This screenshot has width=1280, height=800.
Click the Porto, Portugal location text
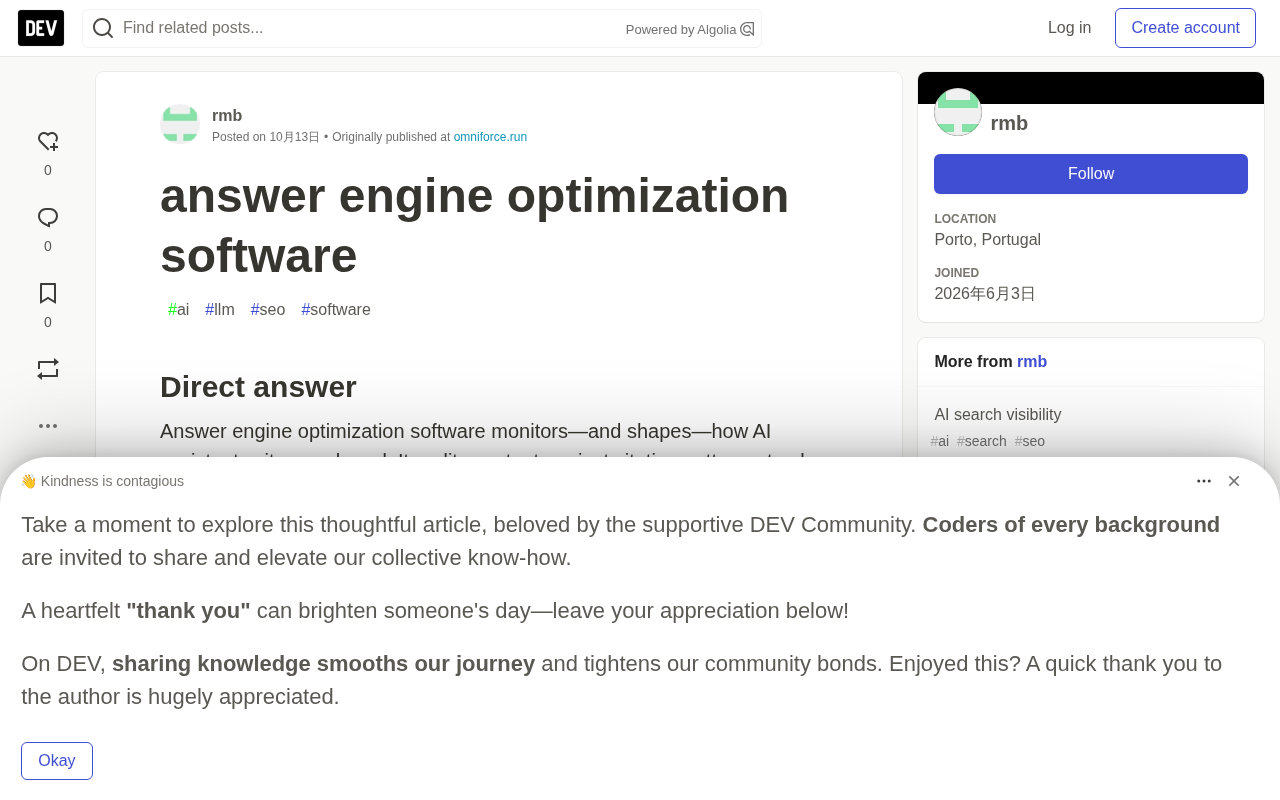click(988, 240)
